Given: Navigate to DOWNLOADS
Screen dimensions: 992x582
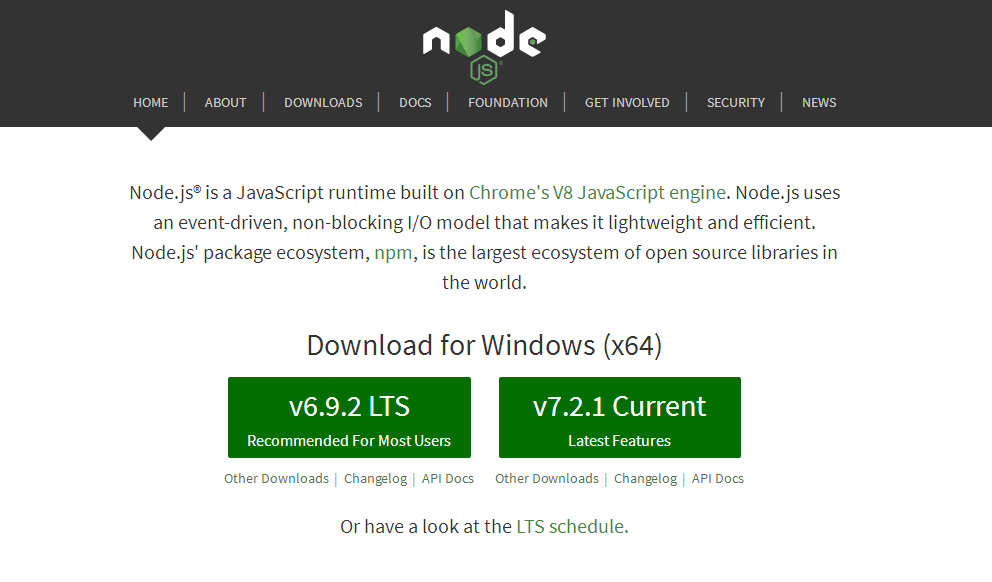Looking at the screenshot, I should coord(322,102).
